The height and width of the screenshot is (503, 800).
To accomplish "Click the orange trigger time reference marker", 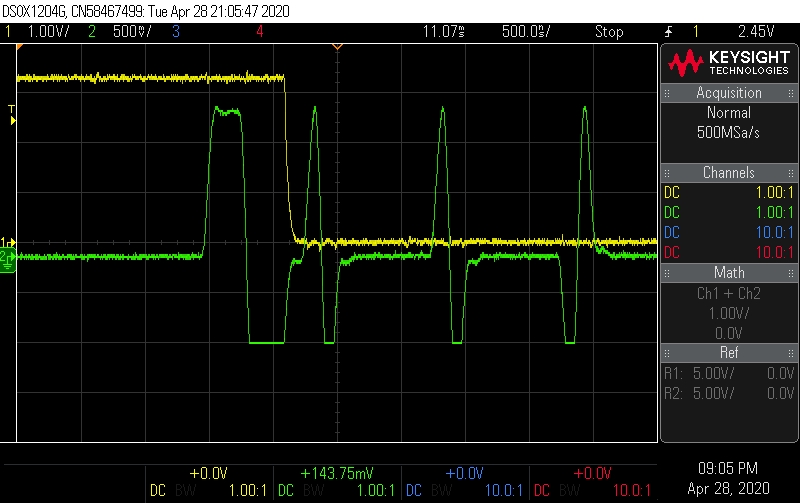I will pos(337,47).
